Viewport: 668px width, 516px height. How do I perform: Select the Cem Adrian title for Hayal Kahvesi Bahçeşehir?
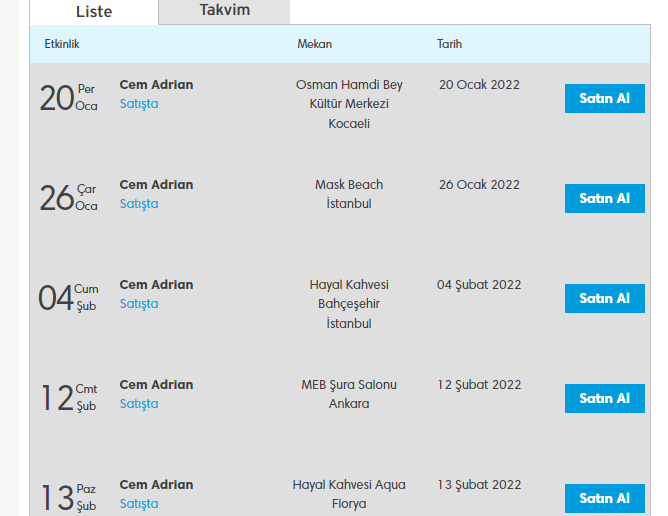156,285
